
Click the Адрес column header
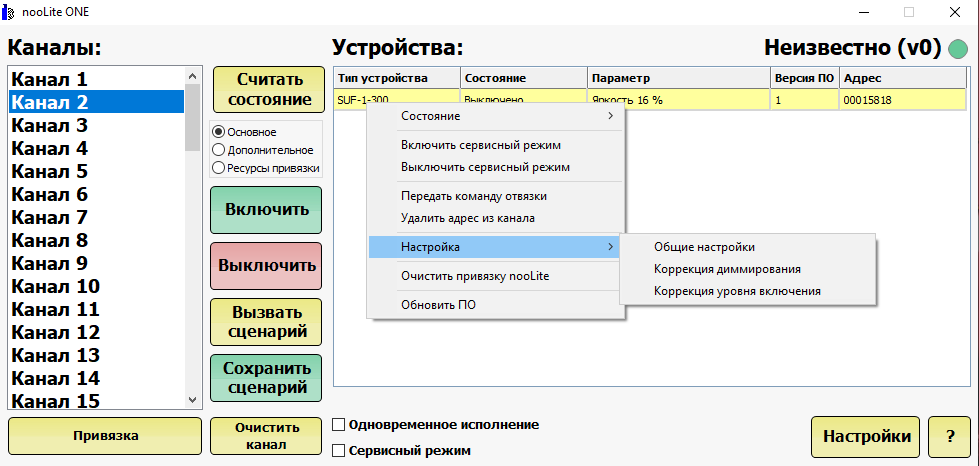902,78
